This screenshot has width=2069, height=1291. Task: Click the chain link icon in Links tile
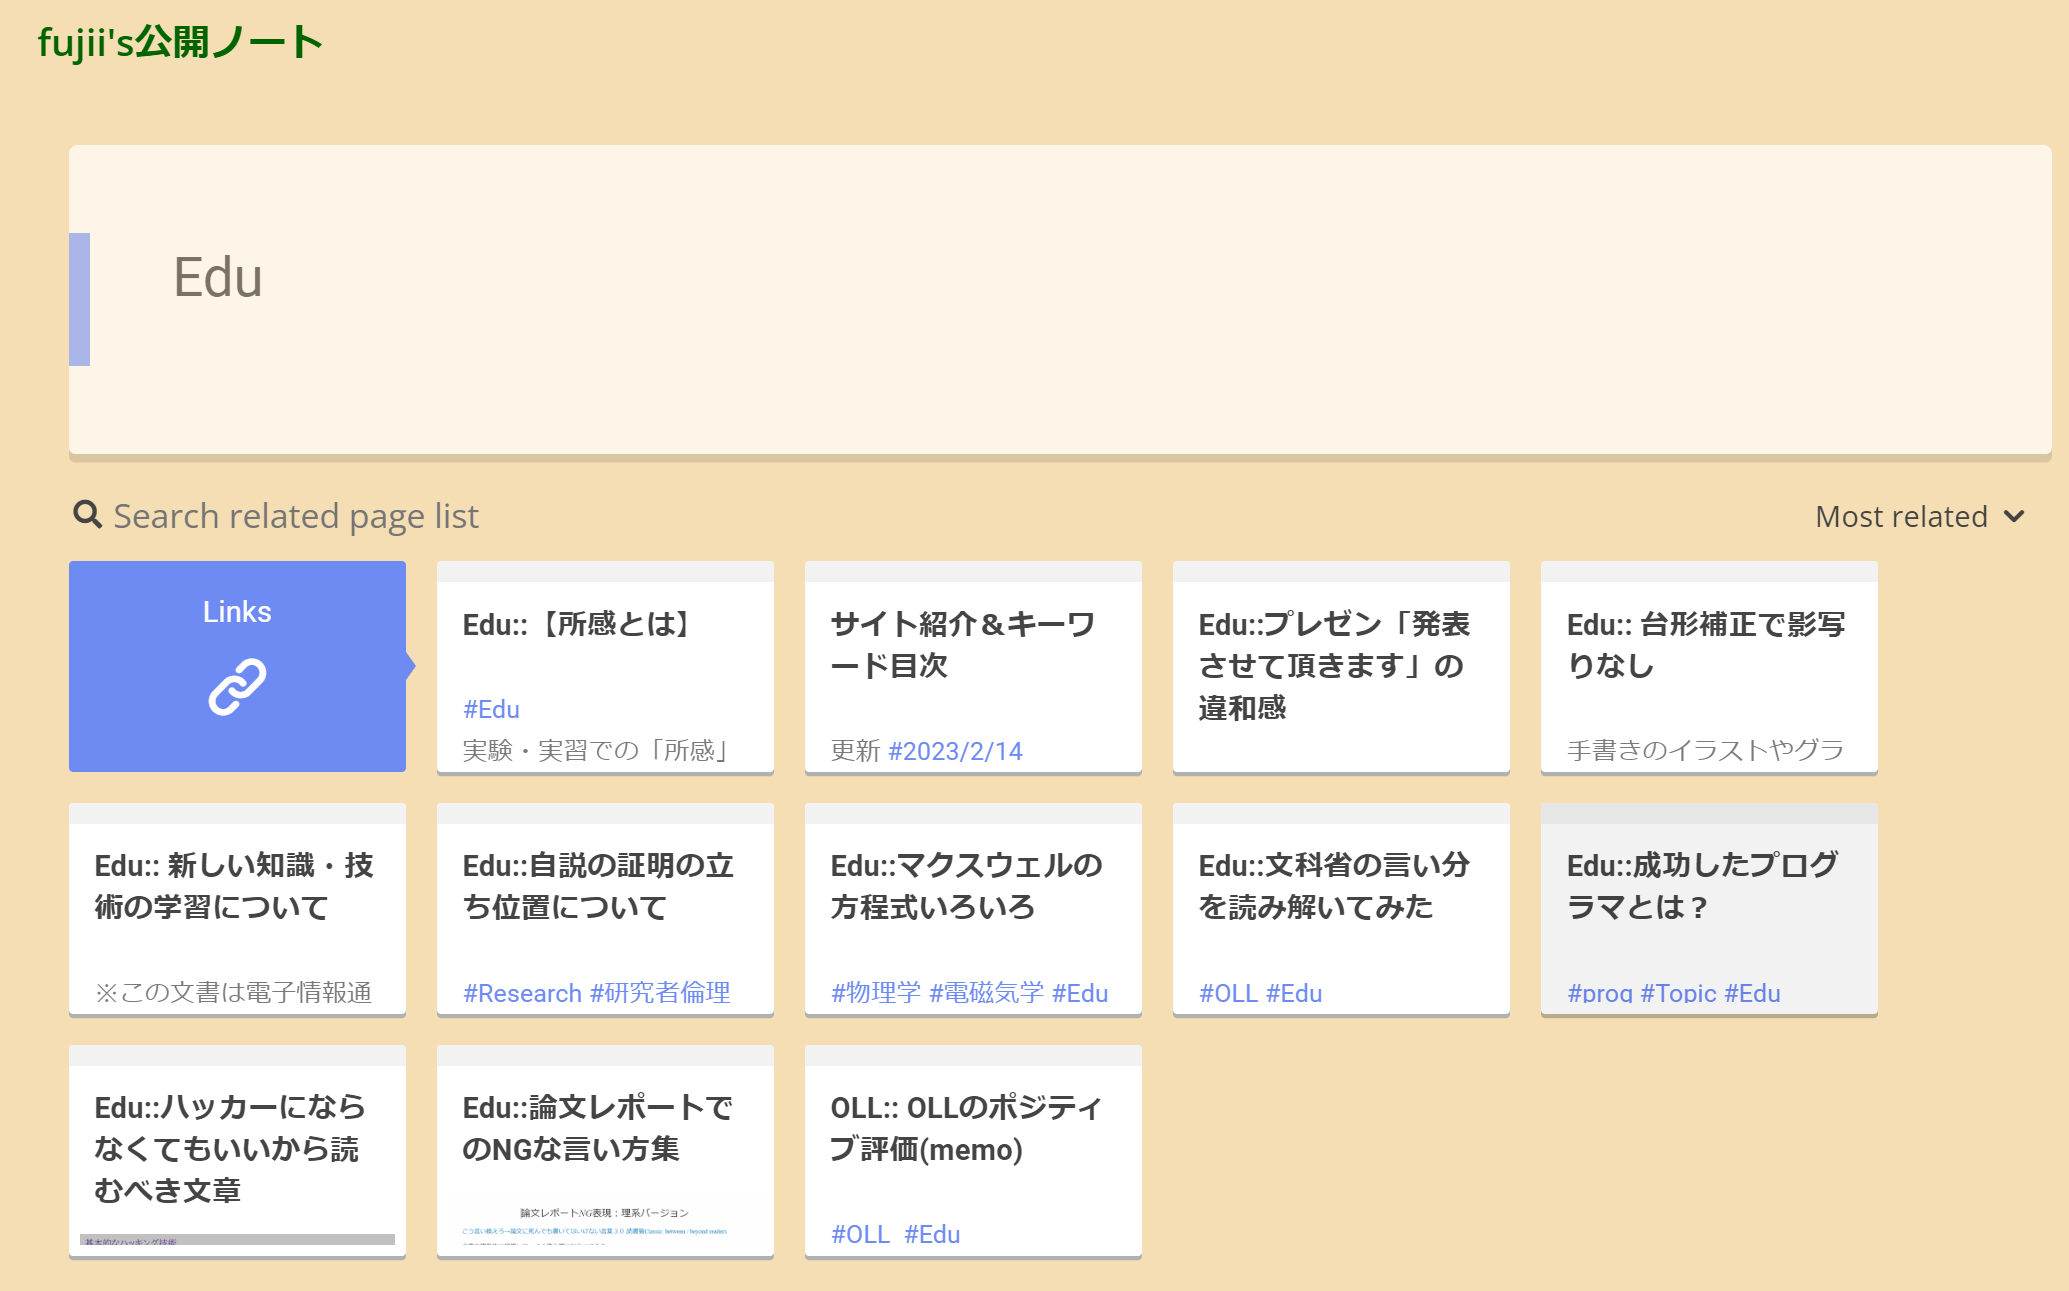pos(237,687)
